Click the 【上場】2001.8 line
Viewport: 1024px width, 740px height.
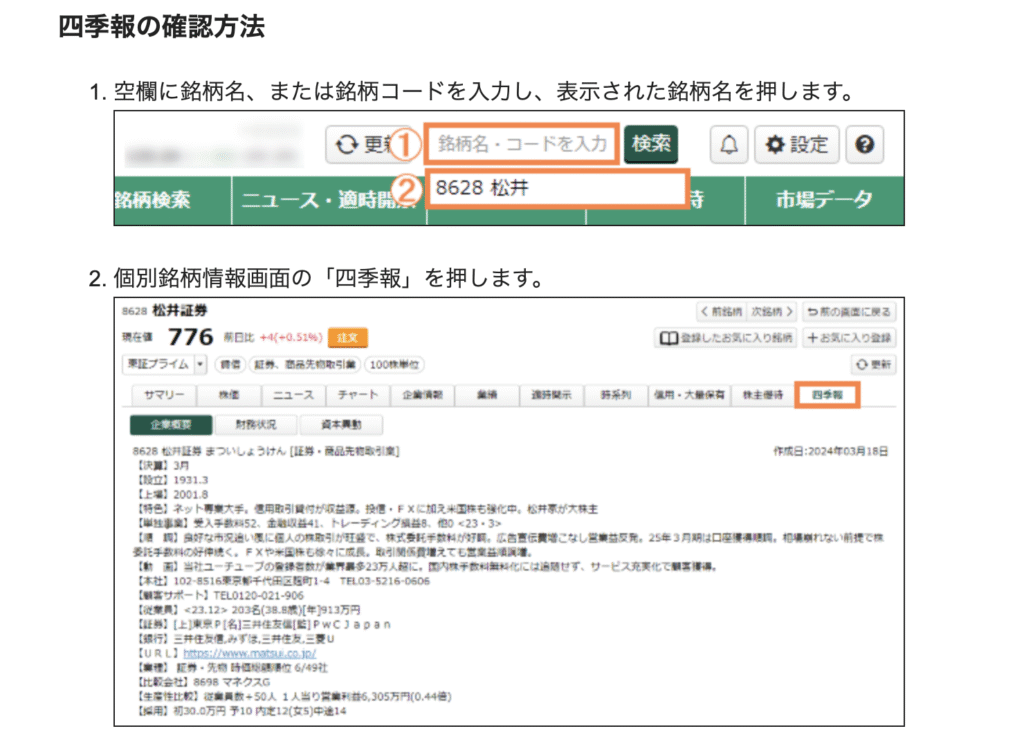click(x=170, y=495)
